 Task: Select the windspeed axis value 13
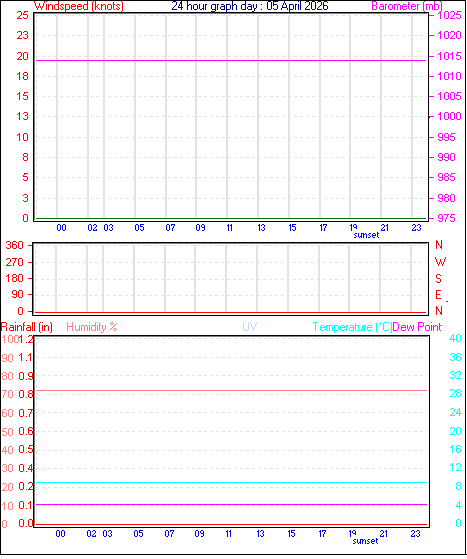(22, 116)
